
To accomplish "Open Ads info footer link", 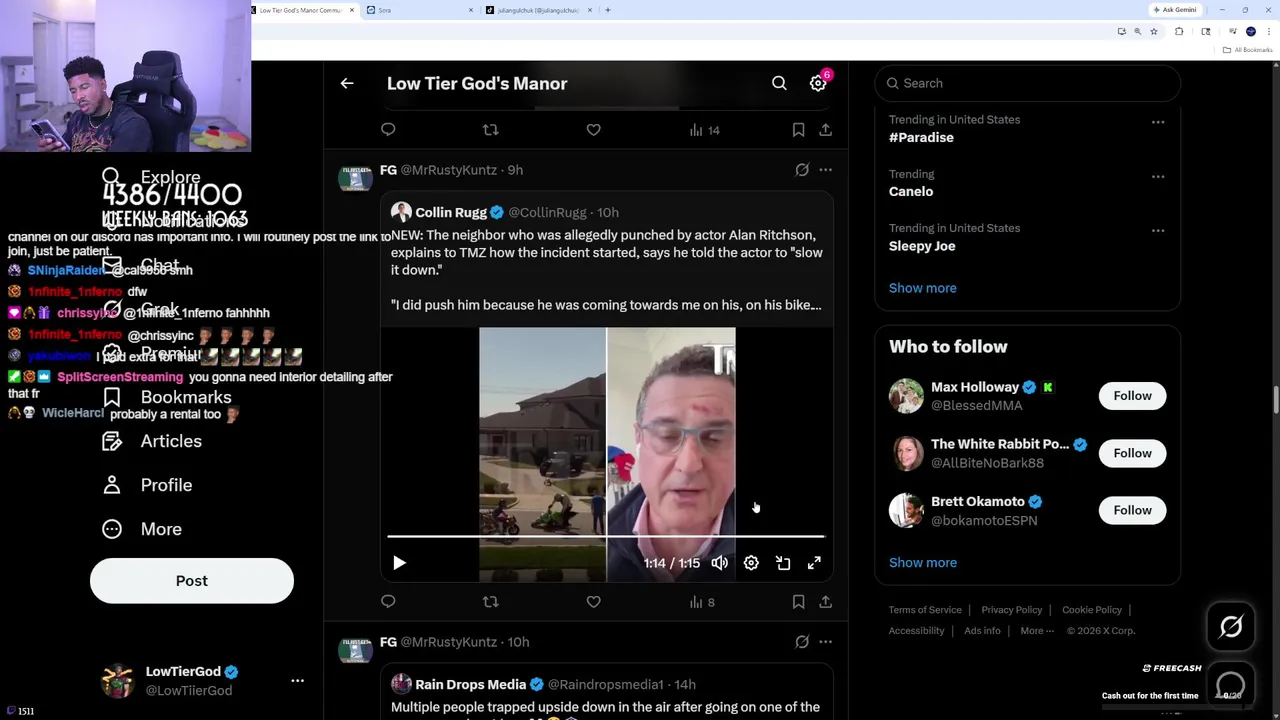I will coord(982,631).
